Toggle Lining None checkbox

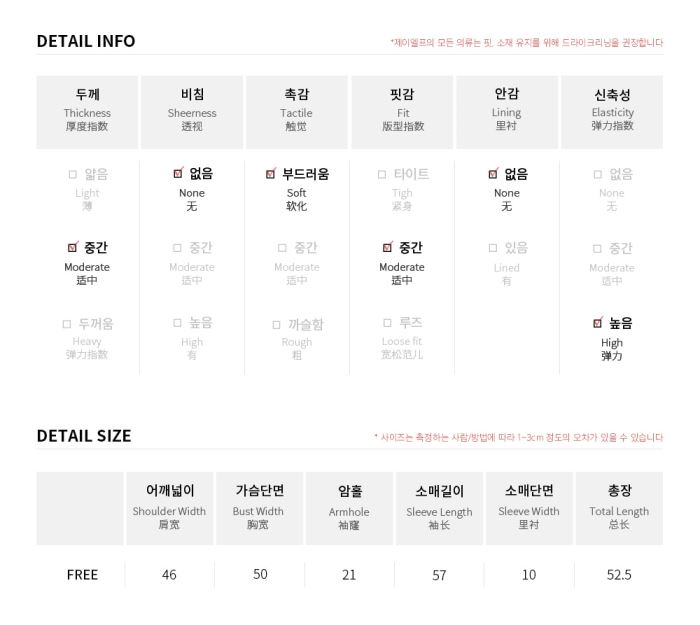coord(493,173)
